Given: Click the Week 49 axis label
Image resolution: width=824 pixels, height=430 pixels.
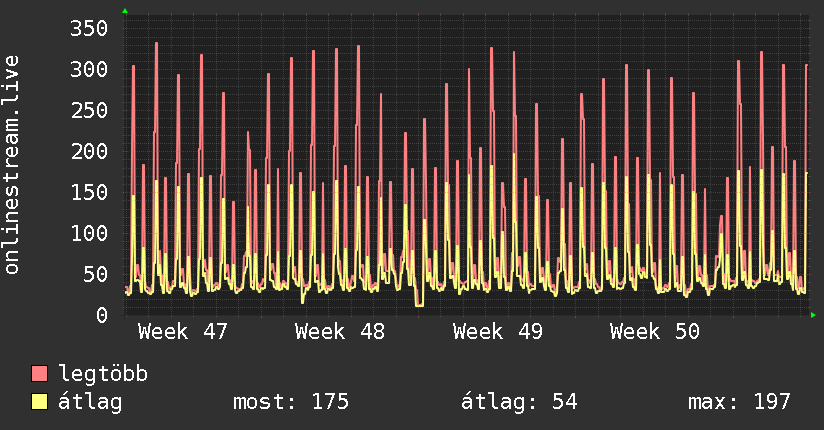Looking at the screenshot, I should (x=498, y=332).
